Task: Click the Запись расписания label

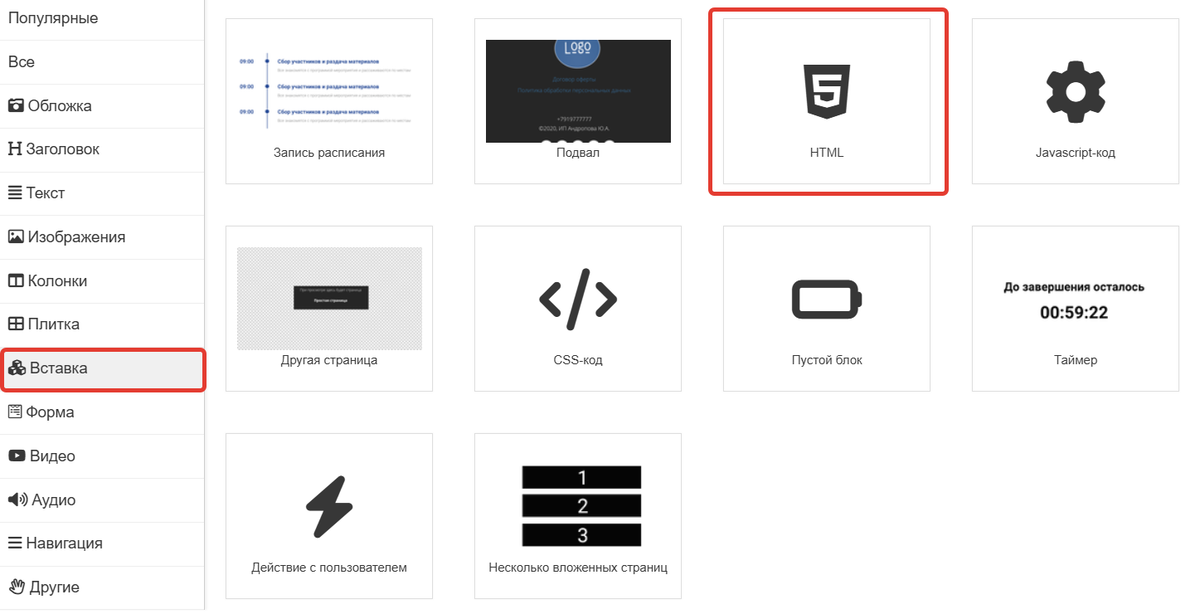Action: coord(329,153)
